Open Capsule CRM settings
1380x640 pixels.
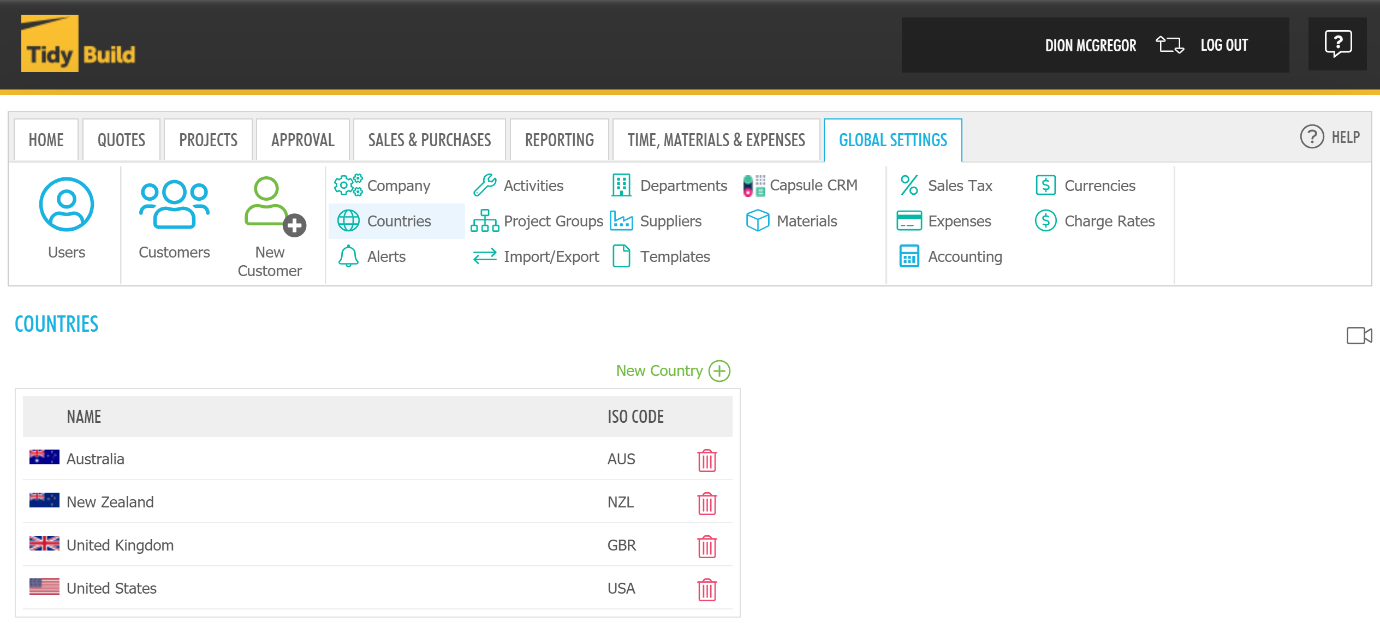pyautogui.click(x=801, y=186)
